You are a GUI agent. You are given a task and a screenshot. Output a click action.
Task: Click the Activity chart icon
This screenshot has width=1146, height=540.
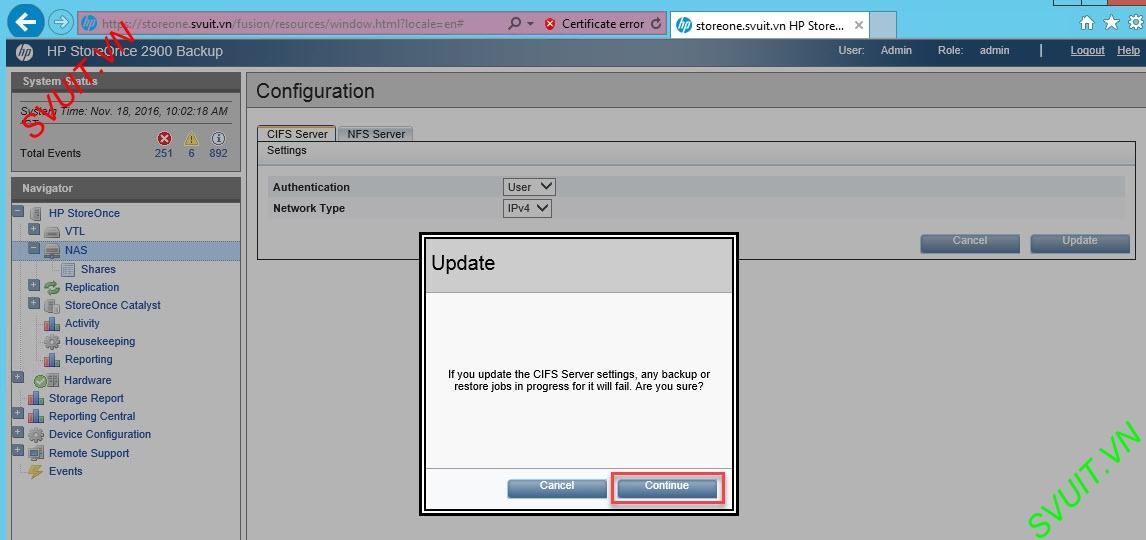tap(52, 324)
